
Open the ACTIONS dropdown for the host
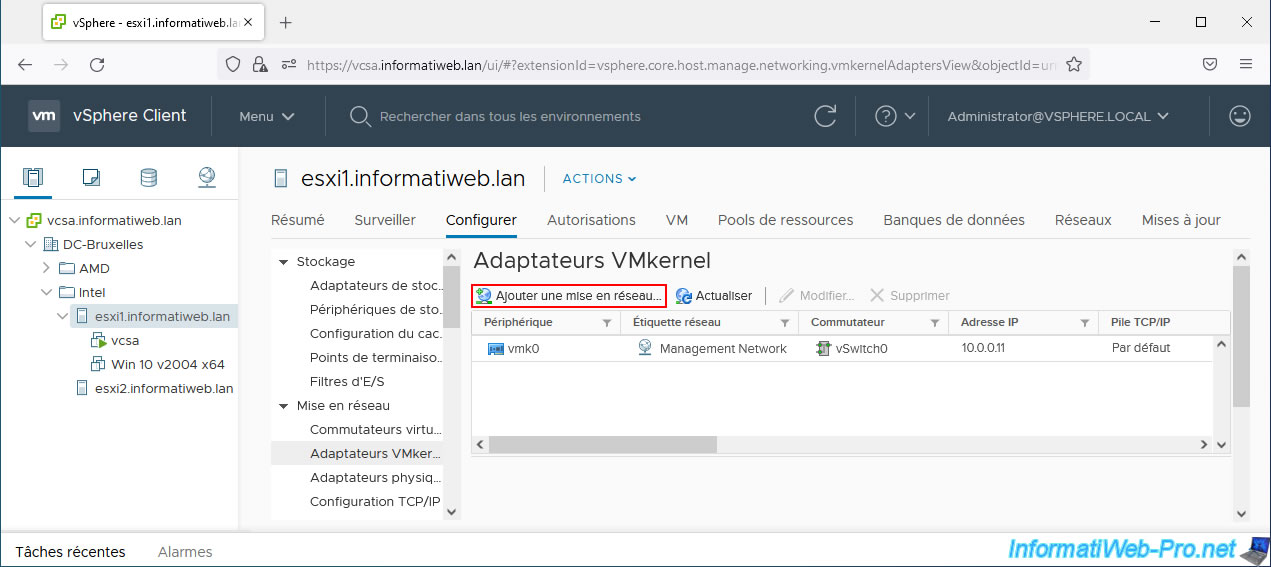(600, 179)
